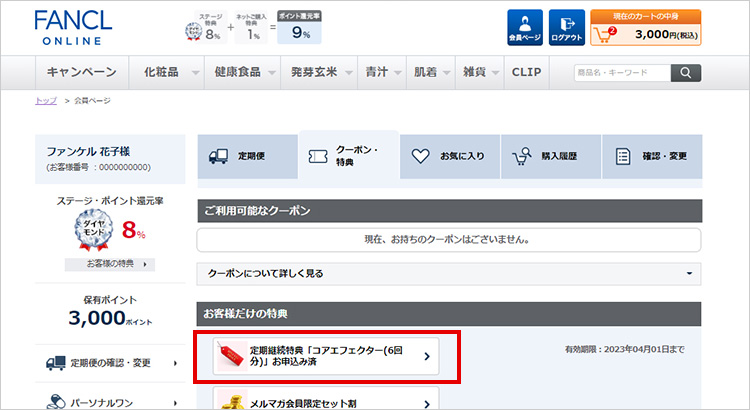The width and height of the screenshot is (750, 410).
Task: Click the 有効期限：2023年04月01日まで text
Action: click(624, 349)
